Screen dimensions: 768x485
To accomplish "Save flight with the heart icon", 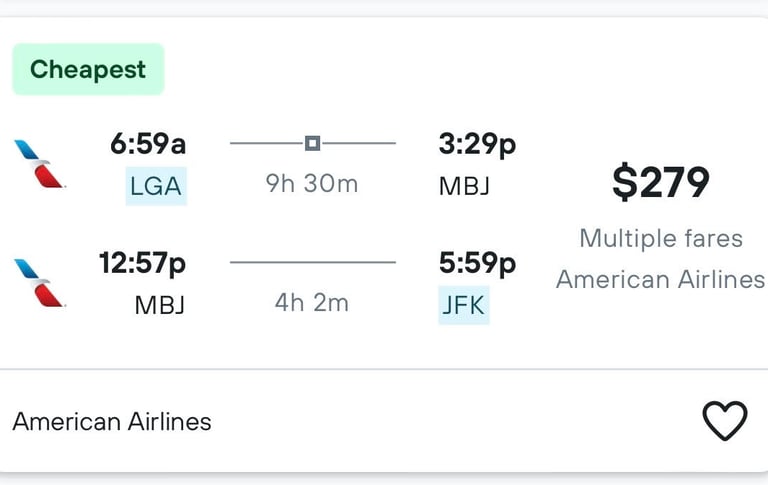I will tap(725, 421).
